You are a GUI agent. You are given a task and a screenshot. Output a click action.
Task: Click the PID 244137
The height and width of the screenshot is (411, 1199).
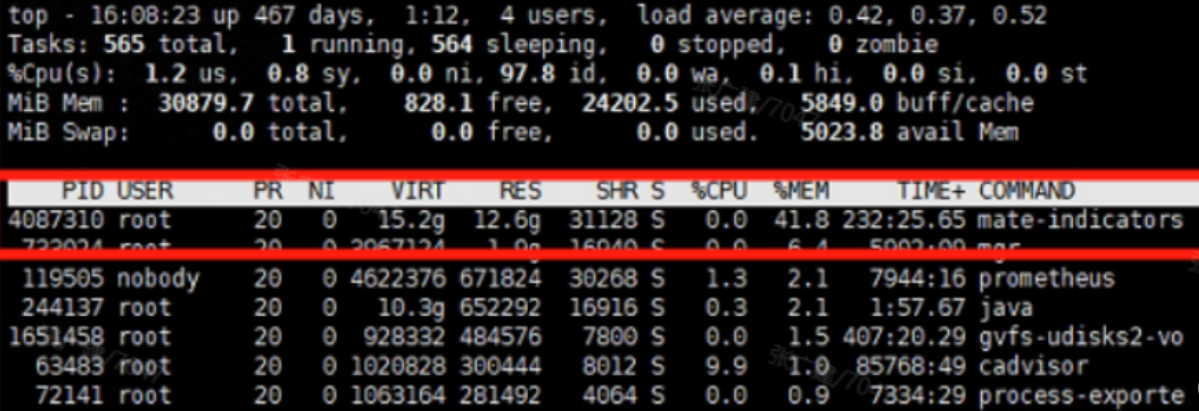[62, 308]
